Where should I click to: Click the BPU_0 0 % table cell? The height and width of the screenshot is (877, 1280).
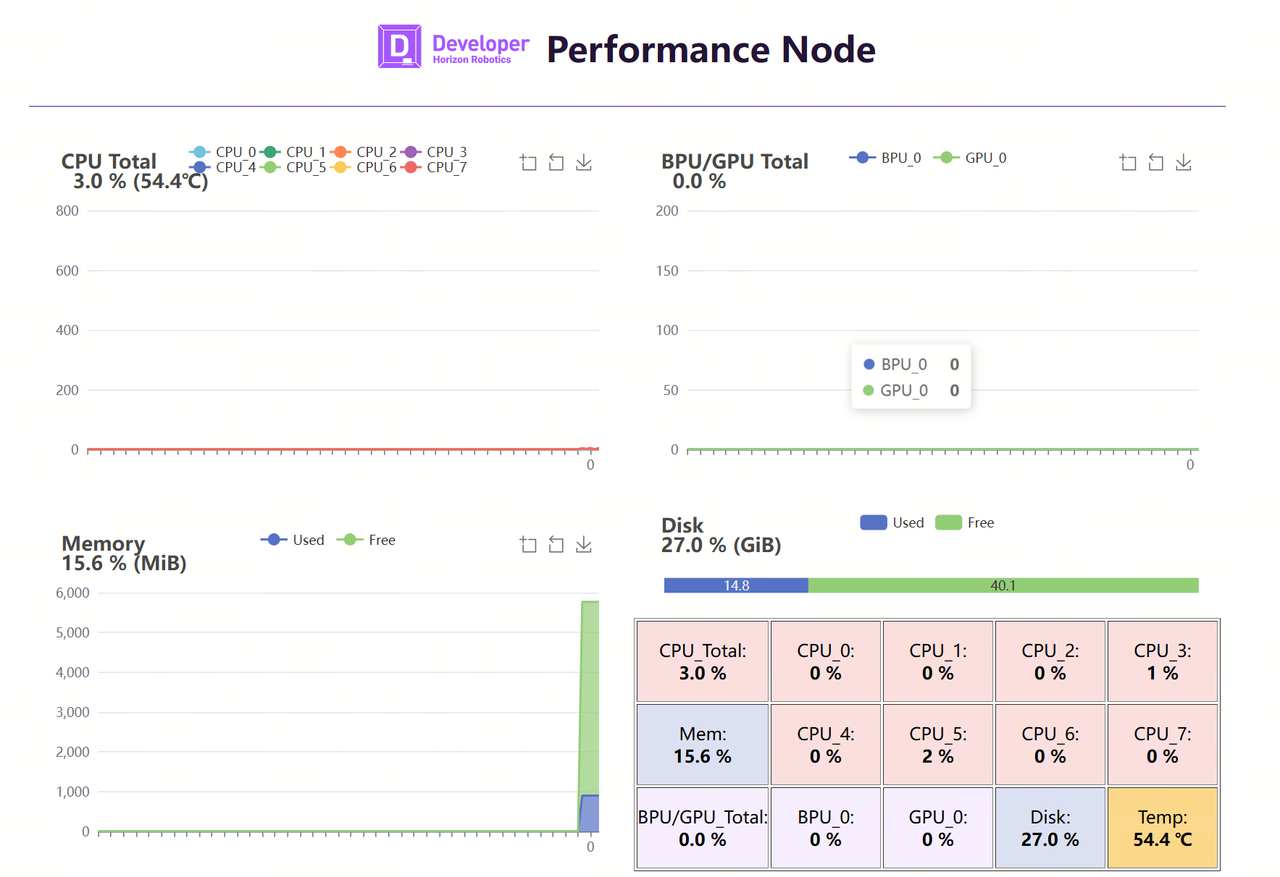tap(826, 828)
